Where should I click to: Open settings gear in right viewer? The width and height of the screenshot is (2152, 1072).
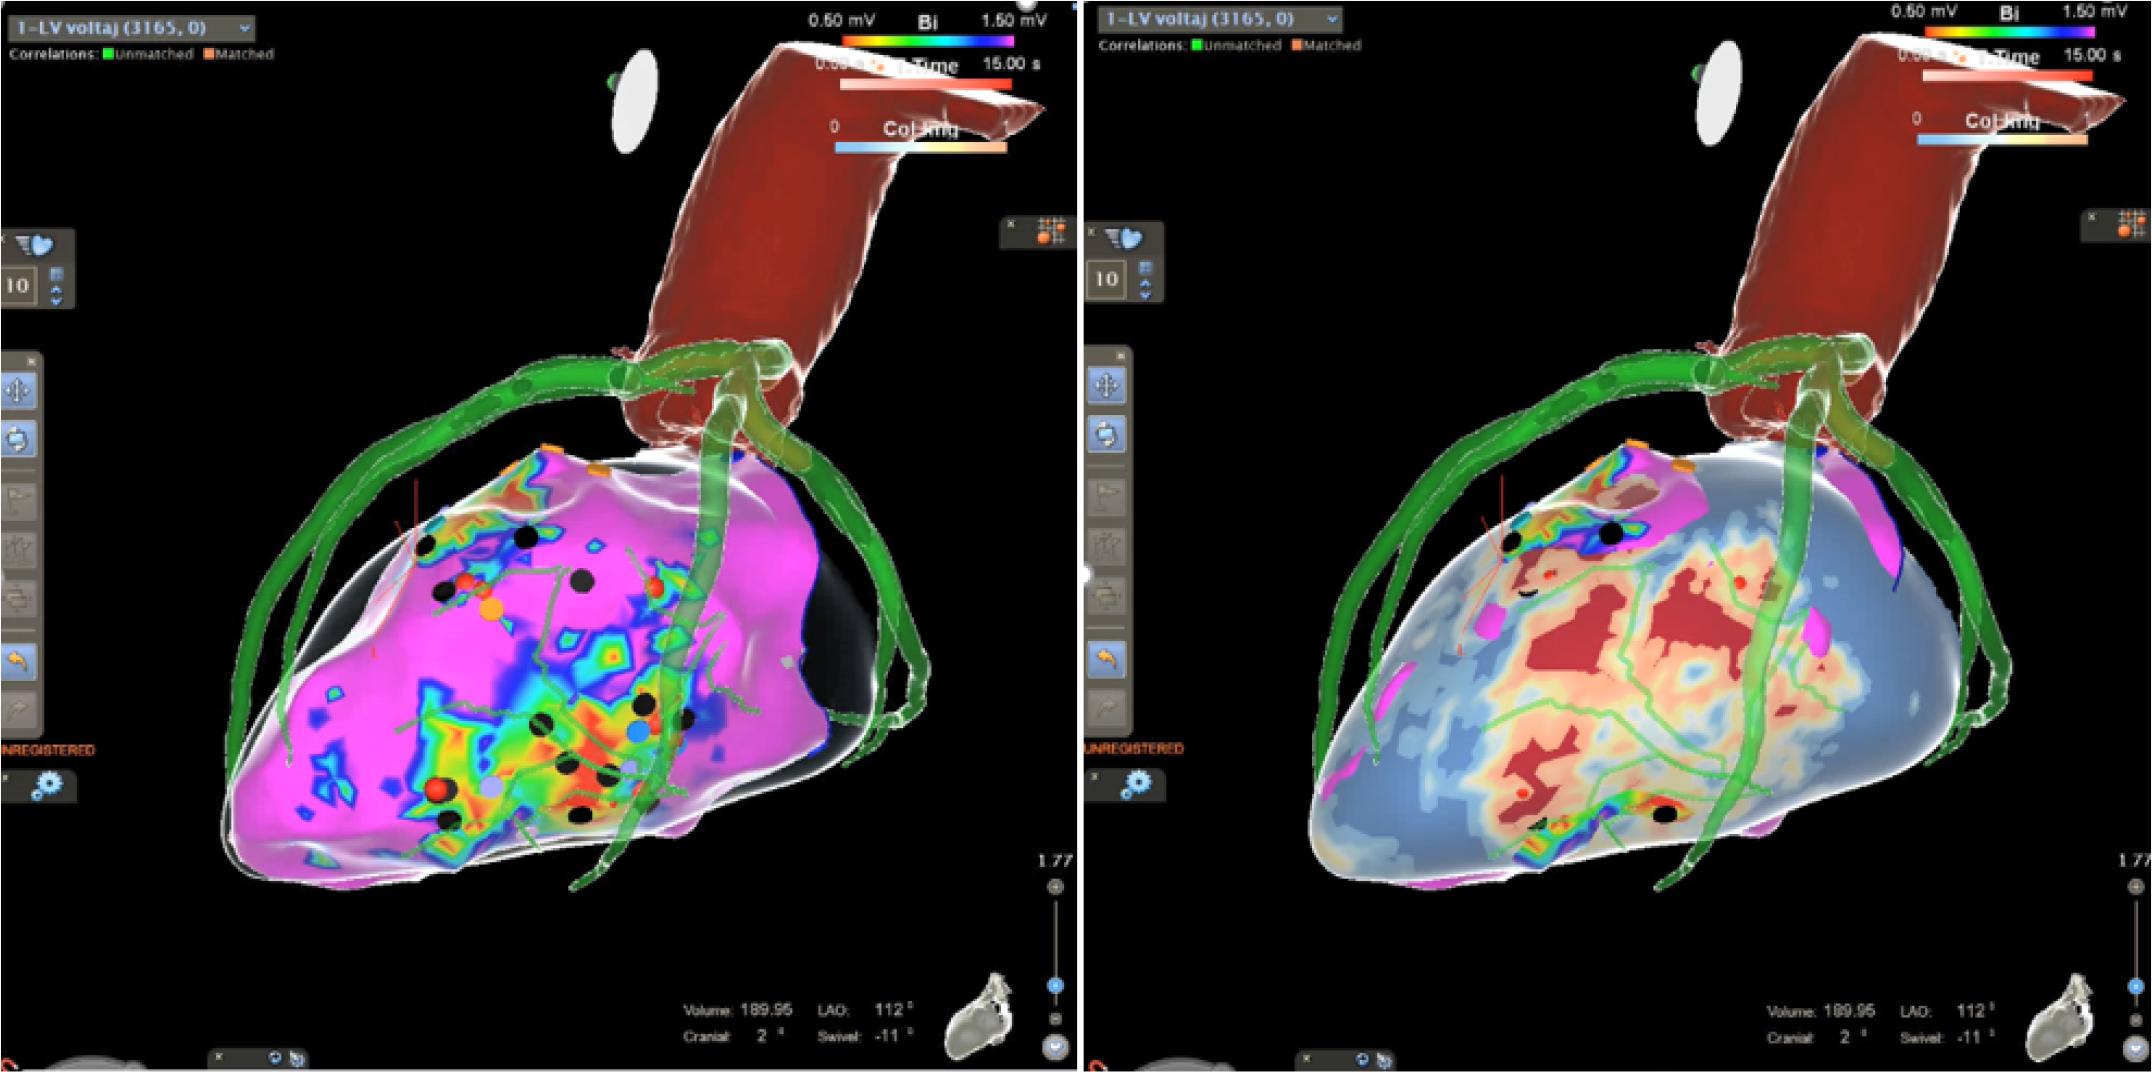pos(1134,786)
